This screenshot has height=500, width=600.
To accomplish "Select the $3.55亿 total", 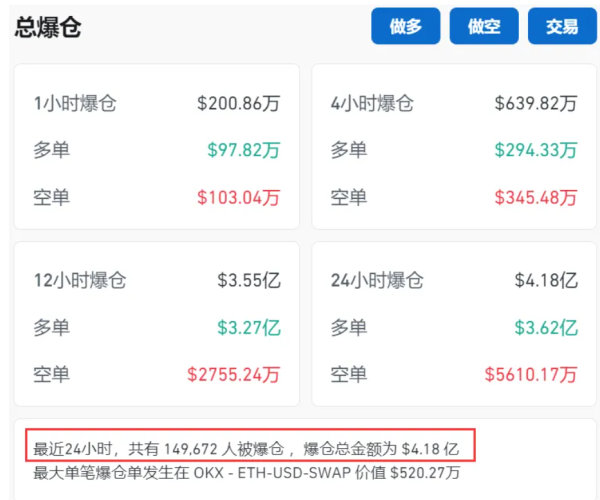I will coord(249,280).
